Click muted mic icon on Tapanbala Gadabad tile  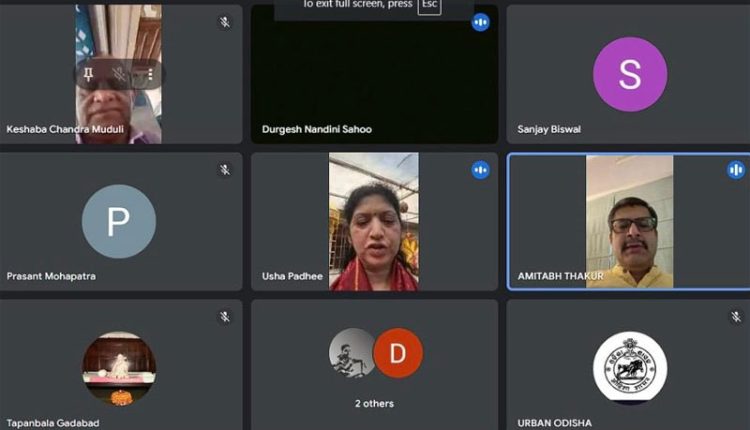(x=225, y=317)
